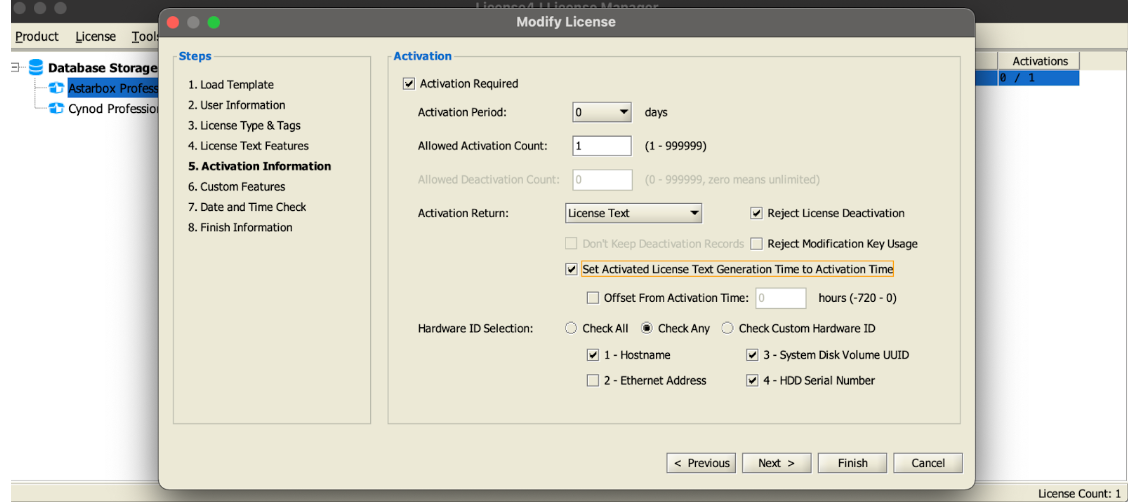The width and height of the screenshot is (1128, 502).
Task: Enable Reject Modification Key Usage
Action: pos(757,244)
